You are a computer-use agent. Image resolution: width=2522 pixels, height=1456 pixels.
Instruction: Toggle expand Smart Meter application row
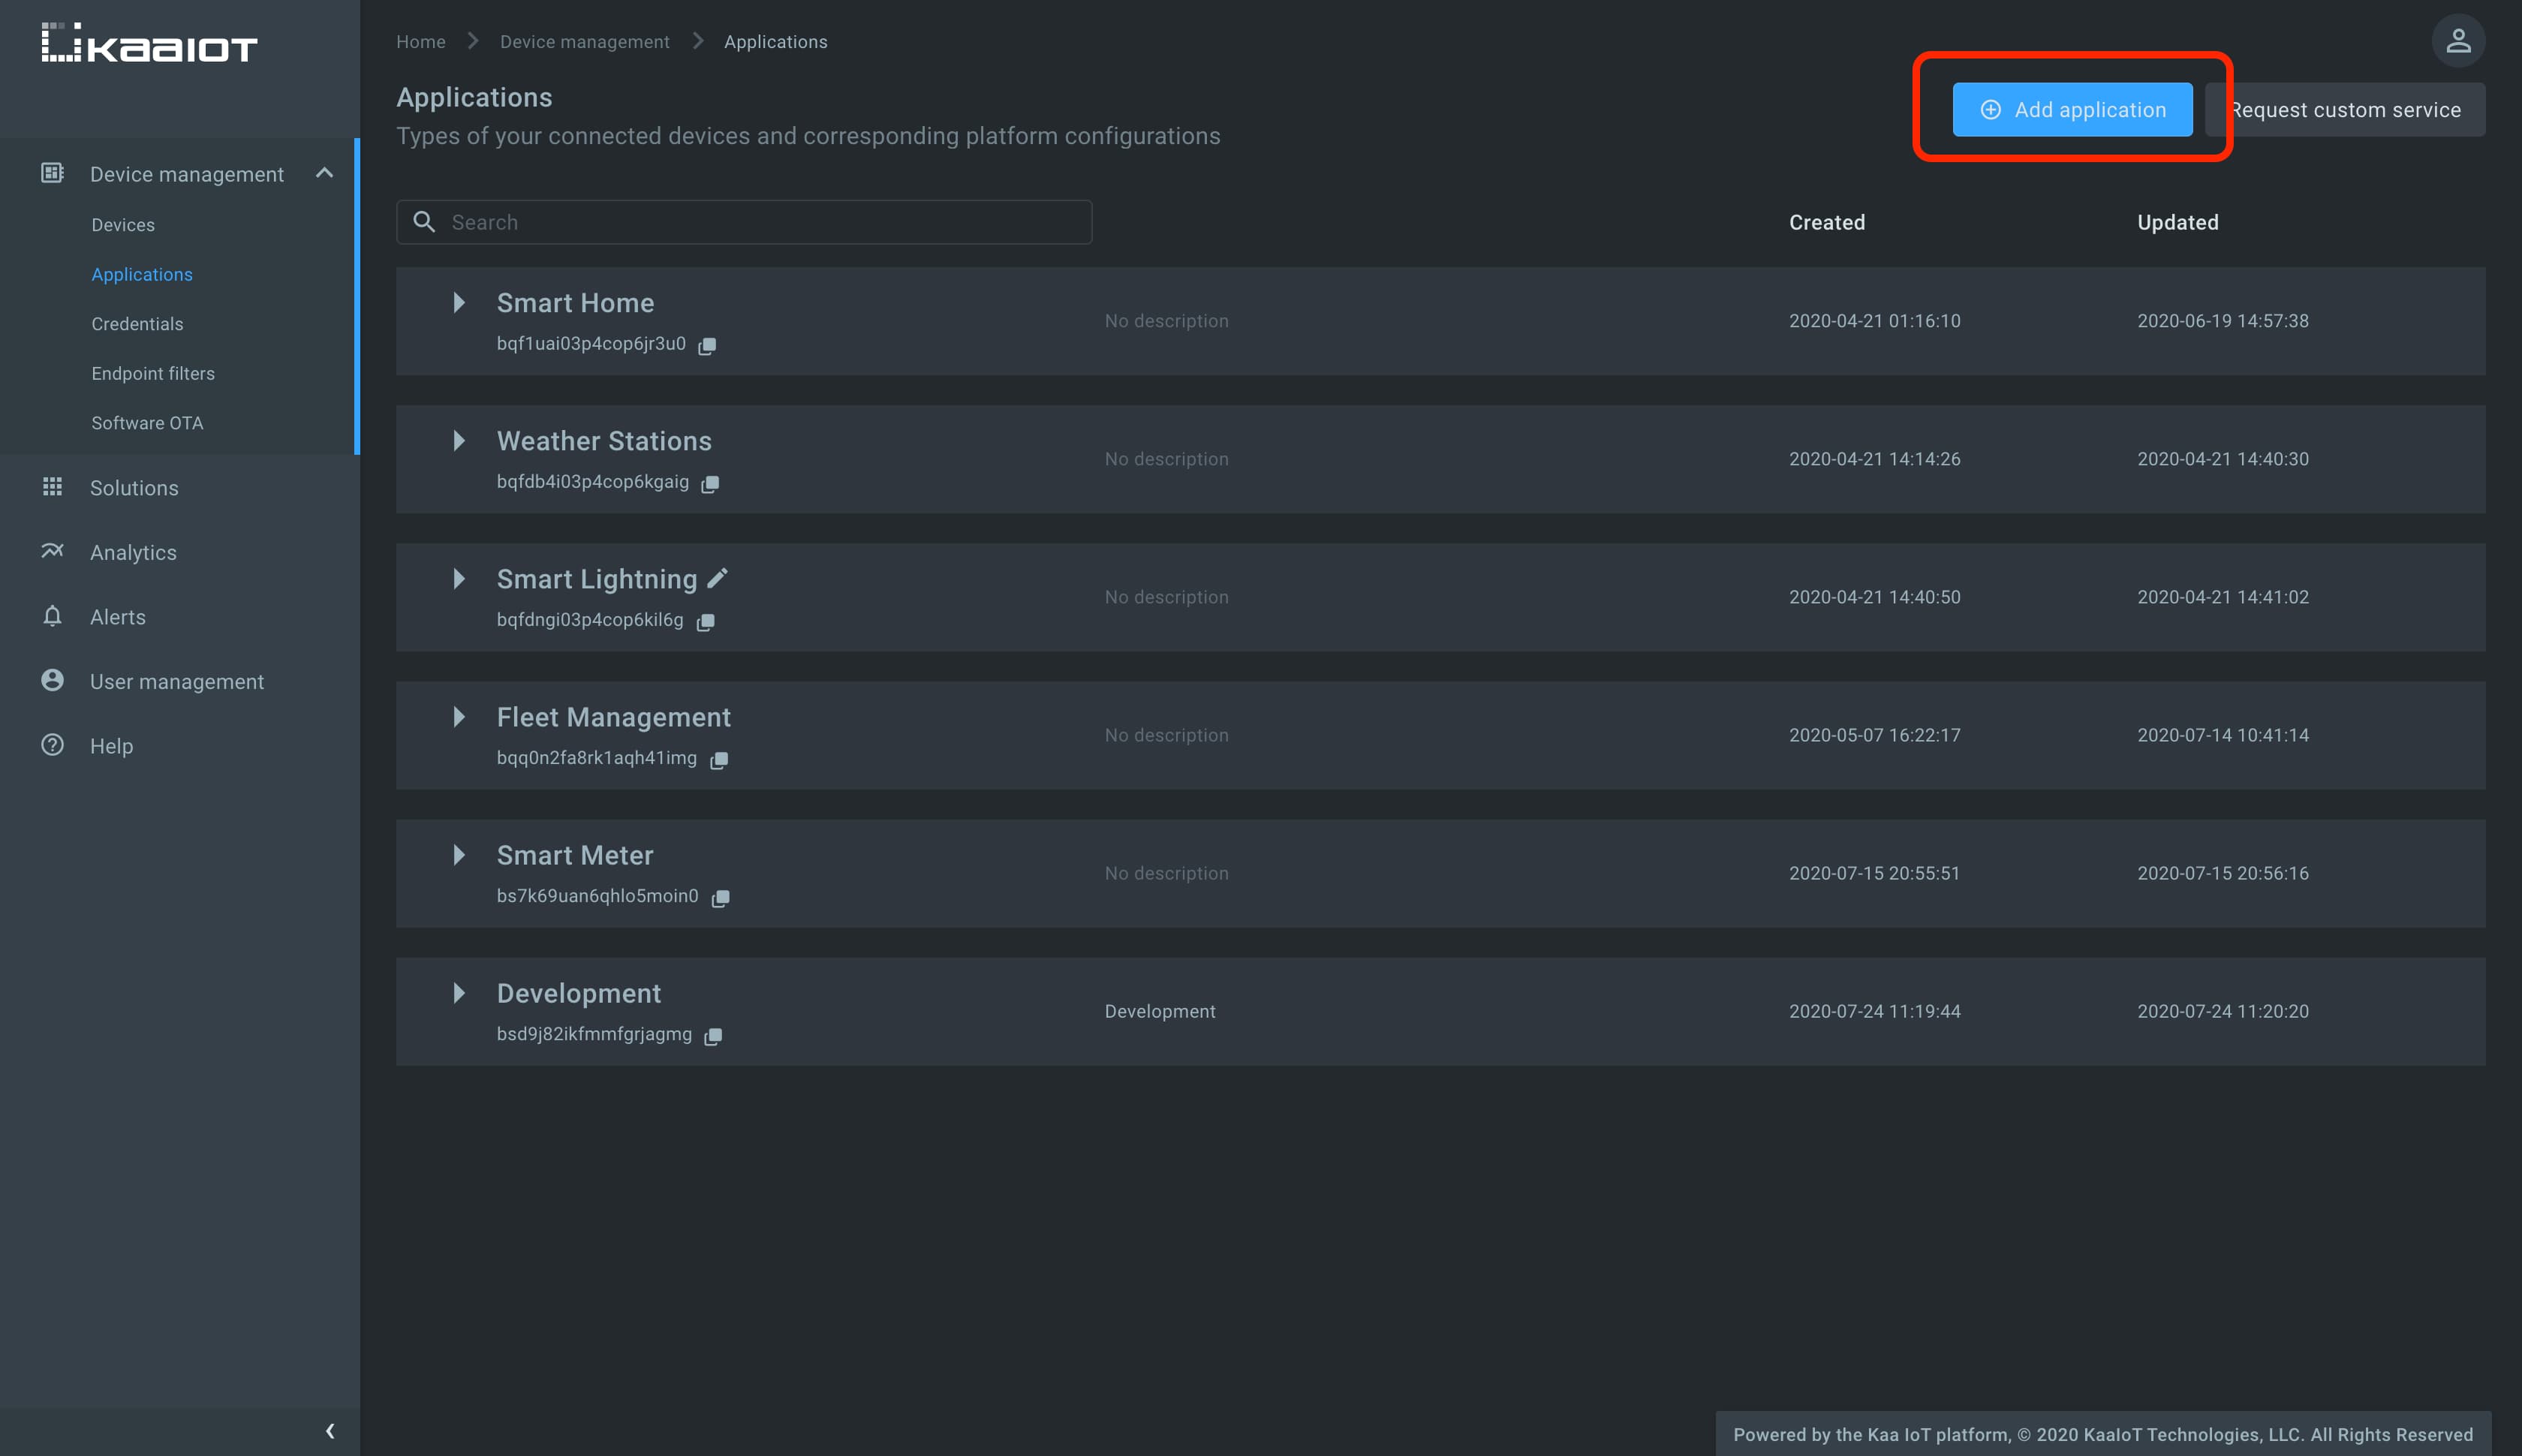[458, 855]
